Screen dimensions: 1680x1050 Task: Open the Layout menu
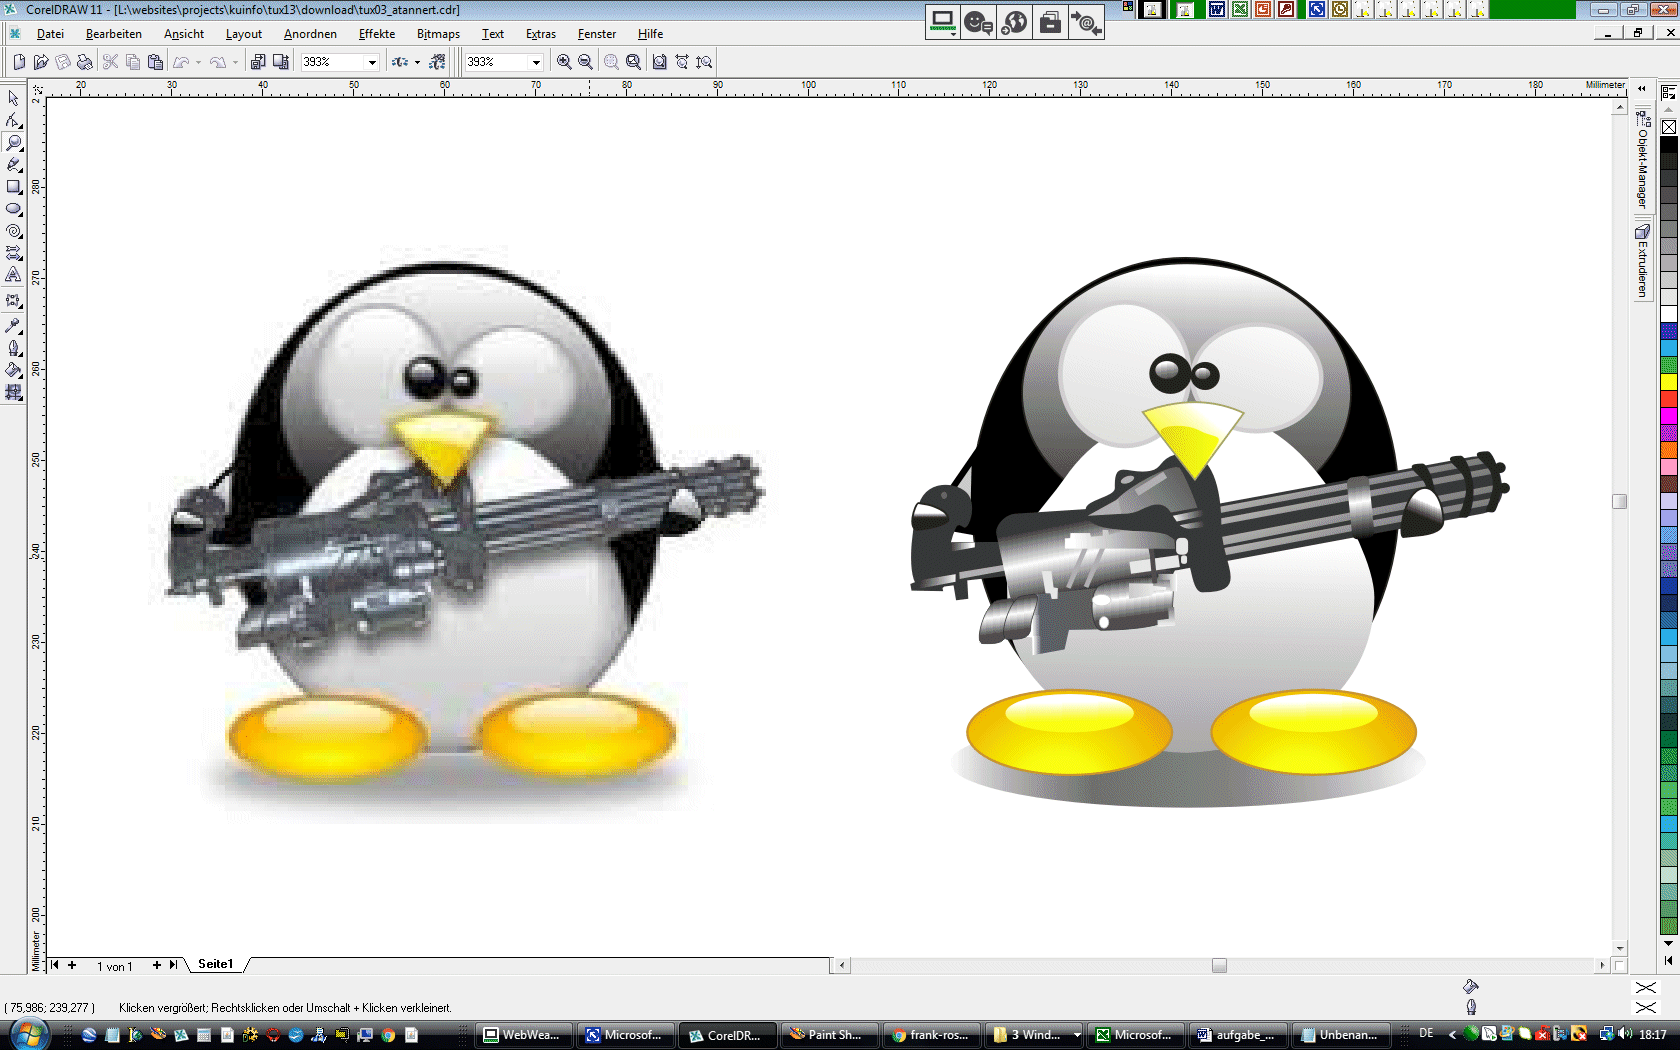[x=244, y=34]
